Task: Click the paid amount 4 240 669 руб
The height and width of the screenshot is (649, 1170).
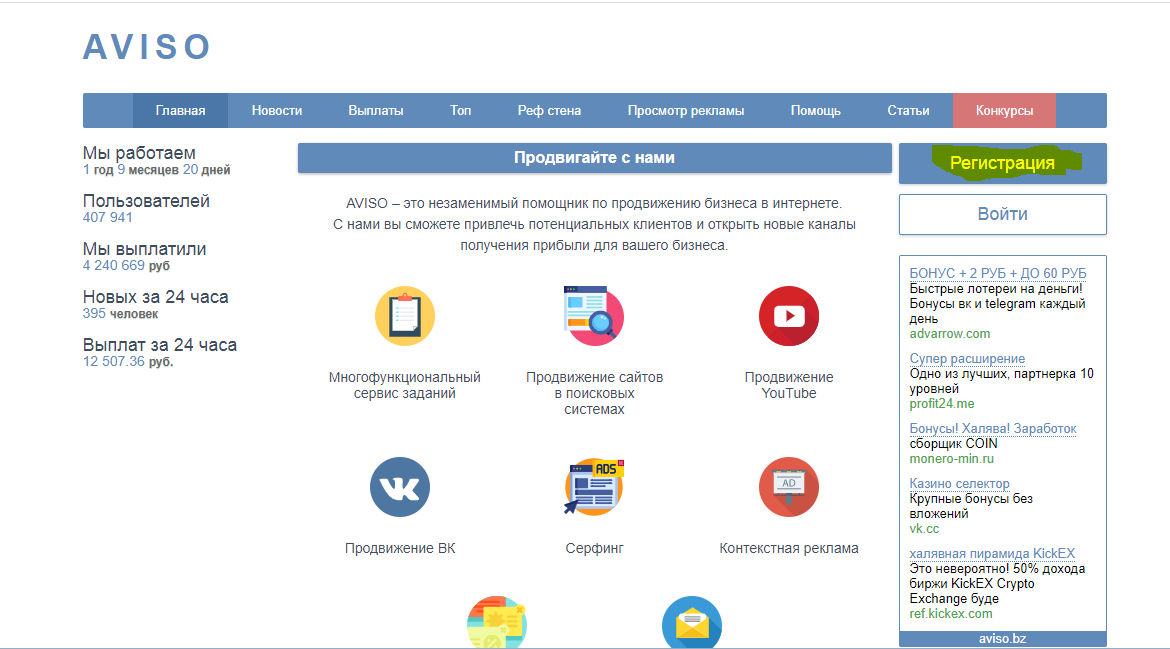Action: (126, 266)
